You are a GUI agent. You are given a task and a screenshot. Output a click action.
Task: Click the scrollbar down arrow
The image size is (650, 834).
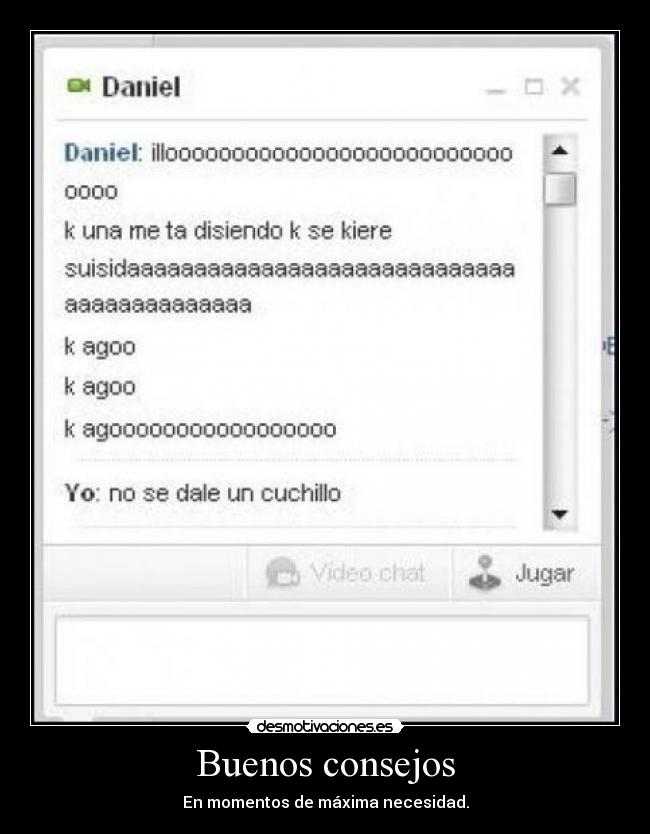point(560,514)
